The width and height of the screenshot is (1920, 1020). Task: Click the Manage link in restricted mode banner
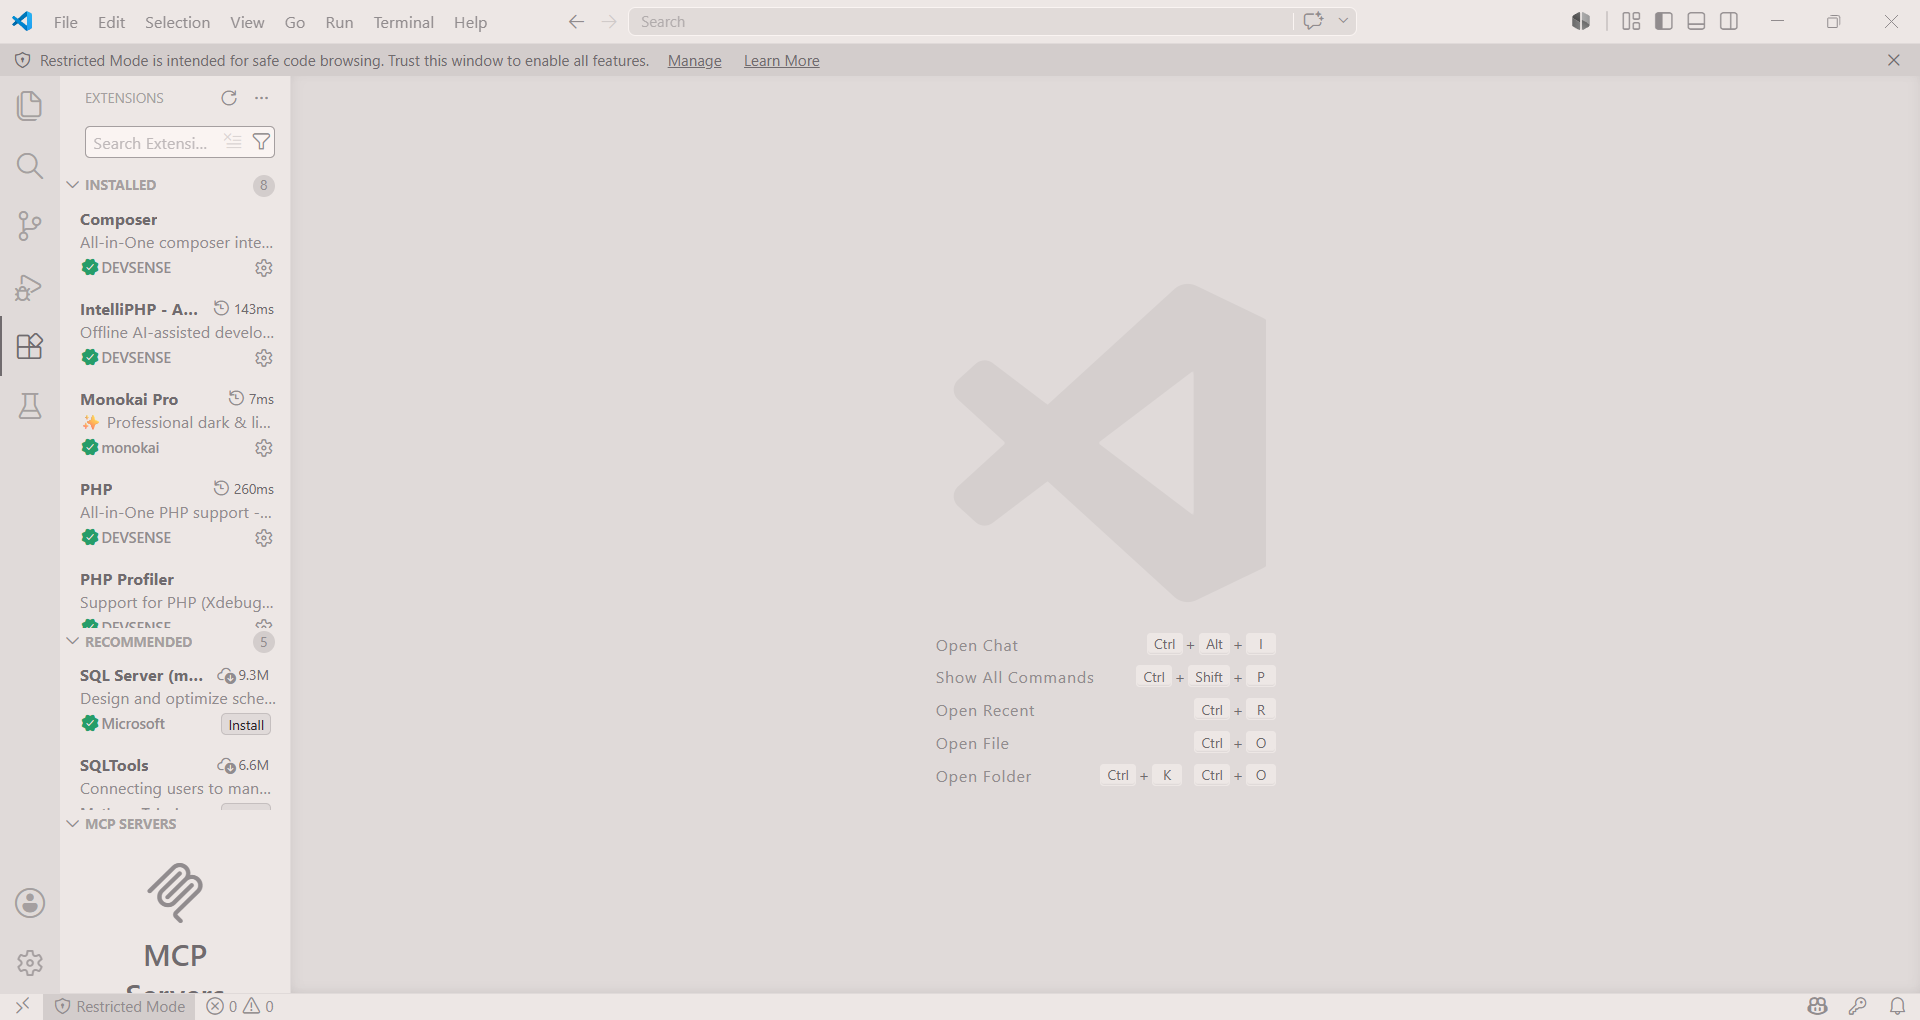[695, 61]
